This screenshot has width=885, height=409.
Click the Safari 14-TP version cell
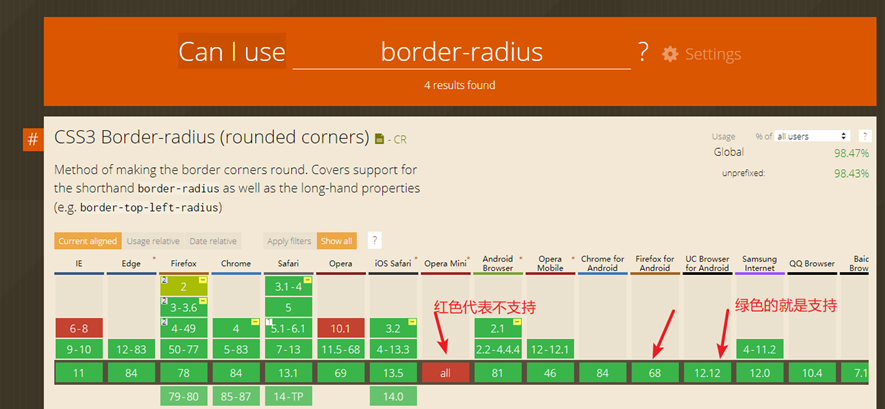pos(288,396)
